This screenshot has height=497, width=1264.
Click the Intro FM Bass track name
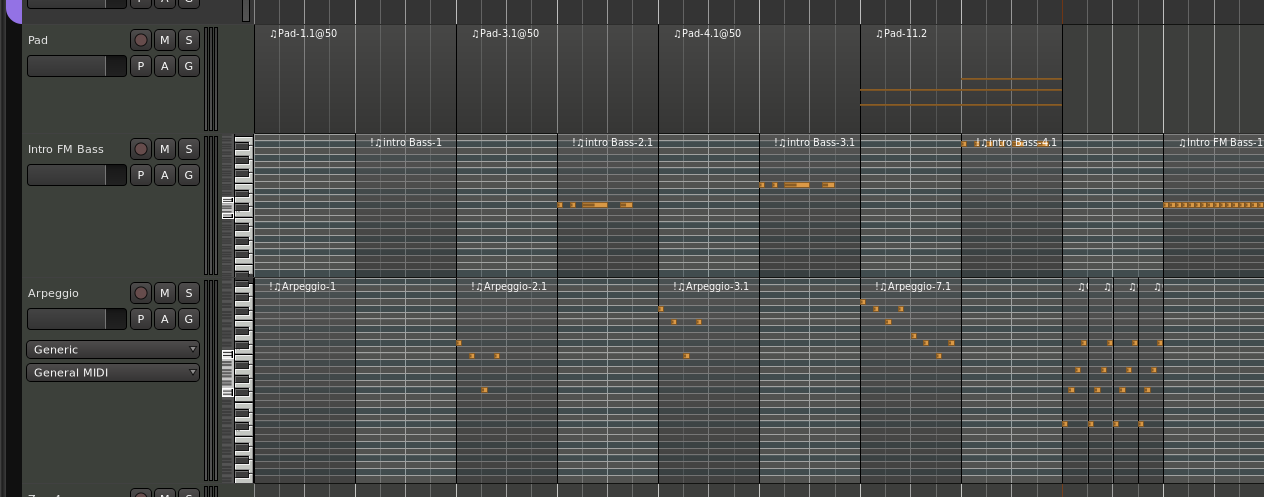66,149
